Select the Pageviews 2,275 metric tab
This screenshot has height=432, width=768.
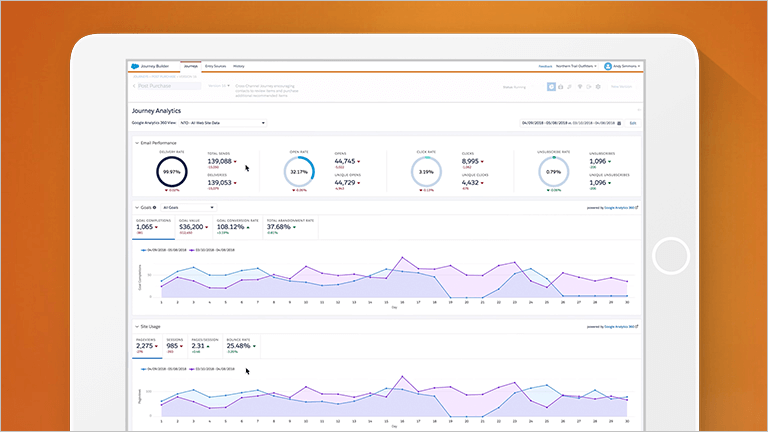tap(147, 346)
